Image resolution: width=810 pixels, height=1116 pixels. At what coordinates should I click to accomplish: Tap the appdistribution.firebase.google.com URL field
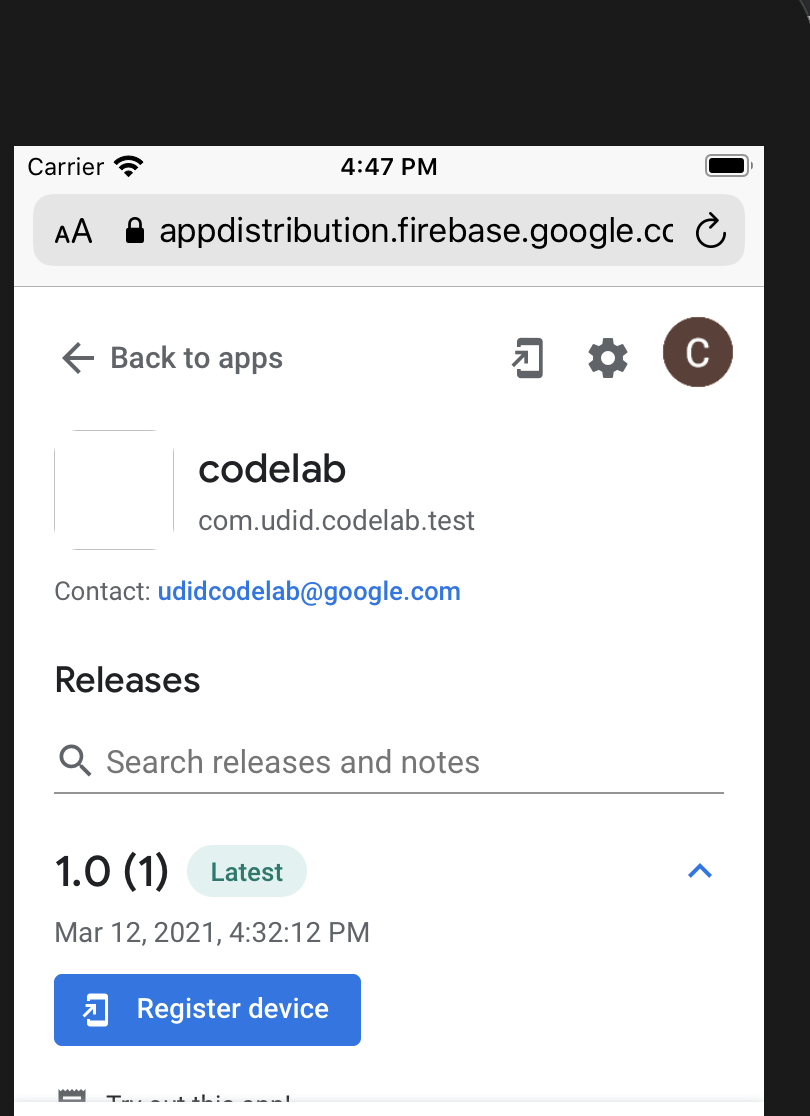point(415,232)
